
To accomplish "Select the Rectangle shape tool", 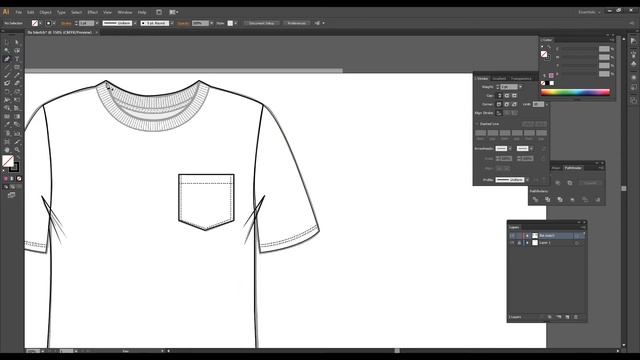I will pos(17,67).
